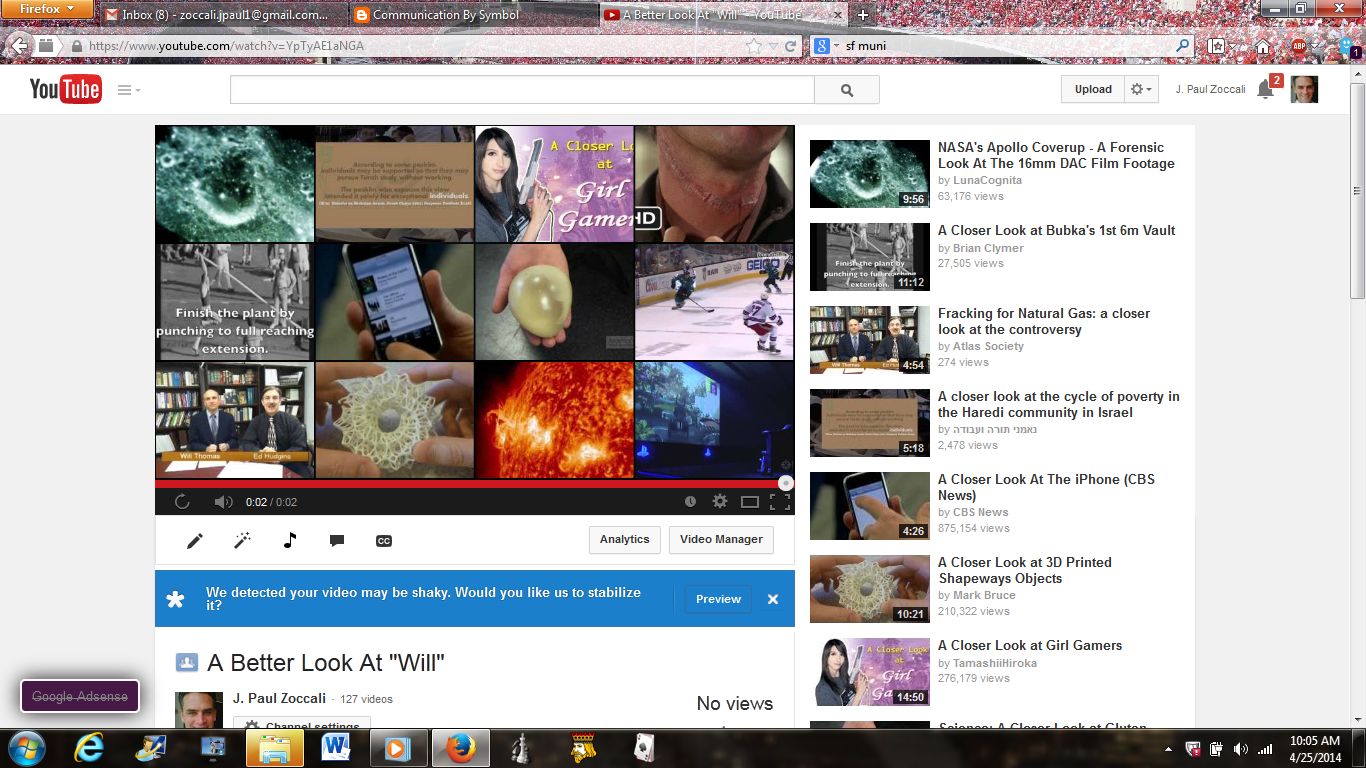
Task: Click the Video Manager button
Action: [x=721, y=539]
